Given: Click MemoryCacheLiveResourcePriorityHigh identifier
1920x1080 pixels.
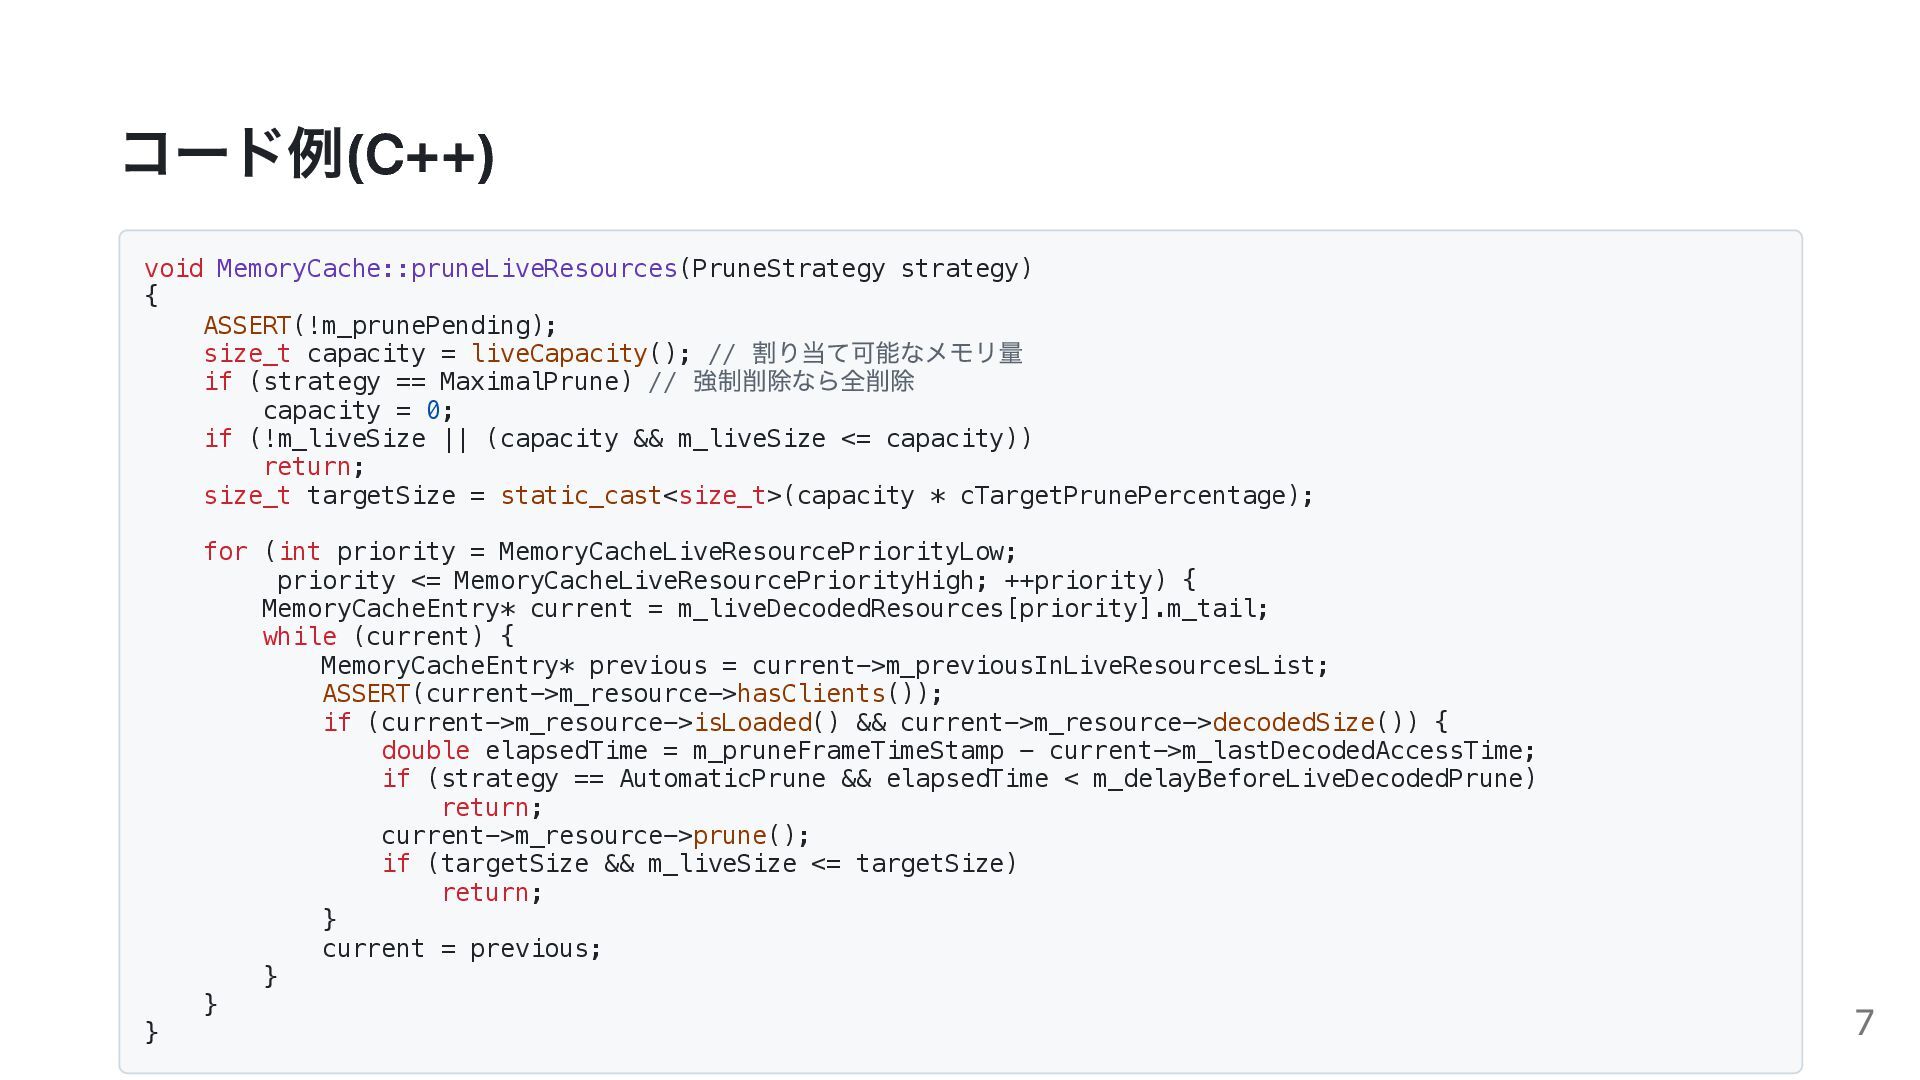Looking at the screenshot, I should [x=713, y=580].
